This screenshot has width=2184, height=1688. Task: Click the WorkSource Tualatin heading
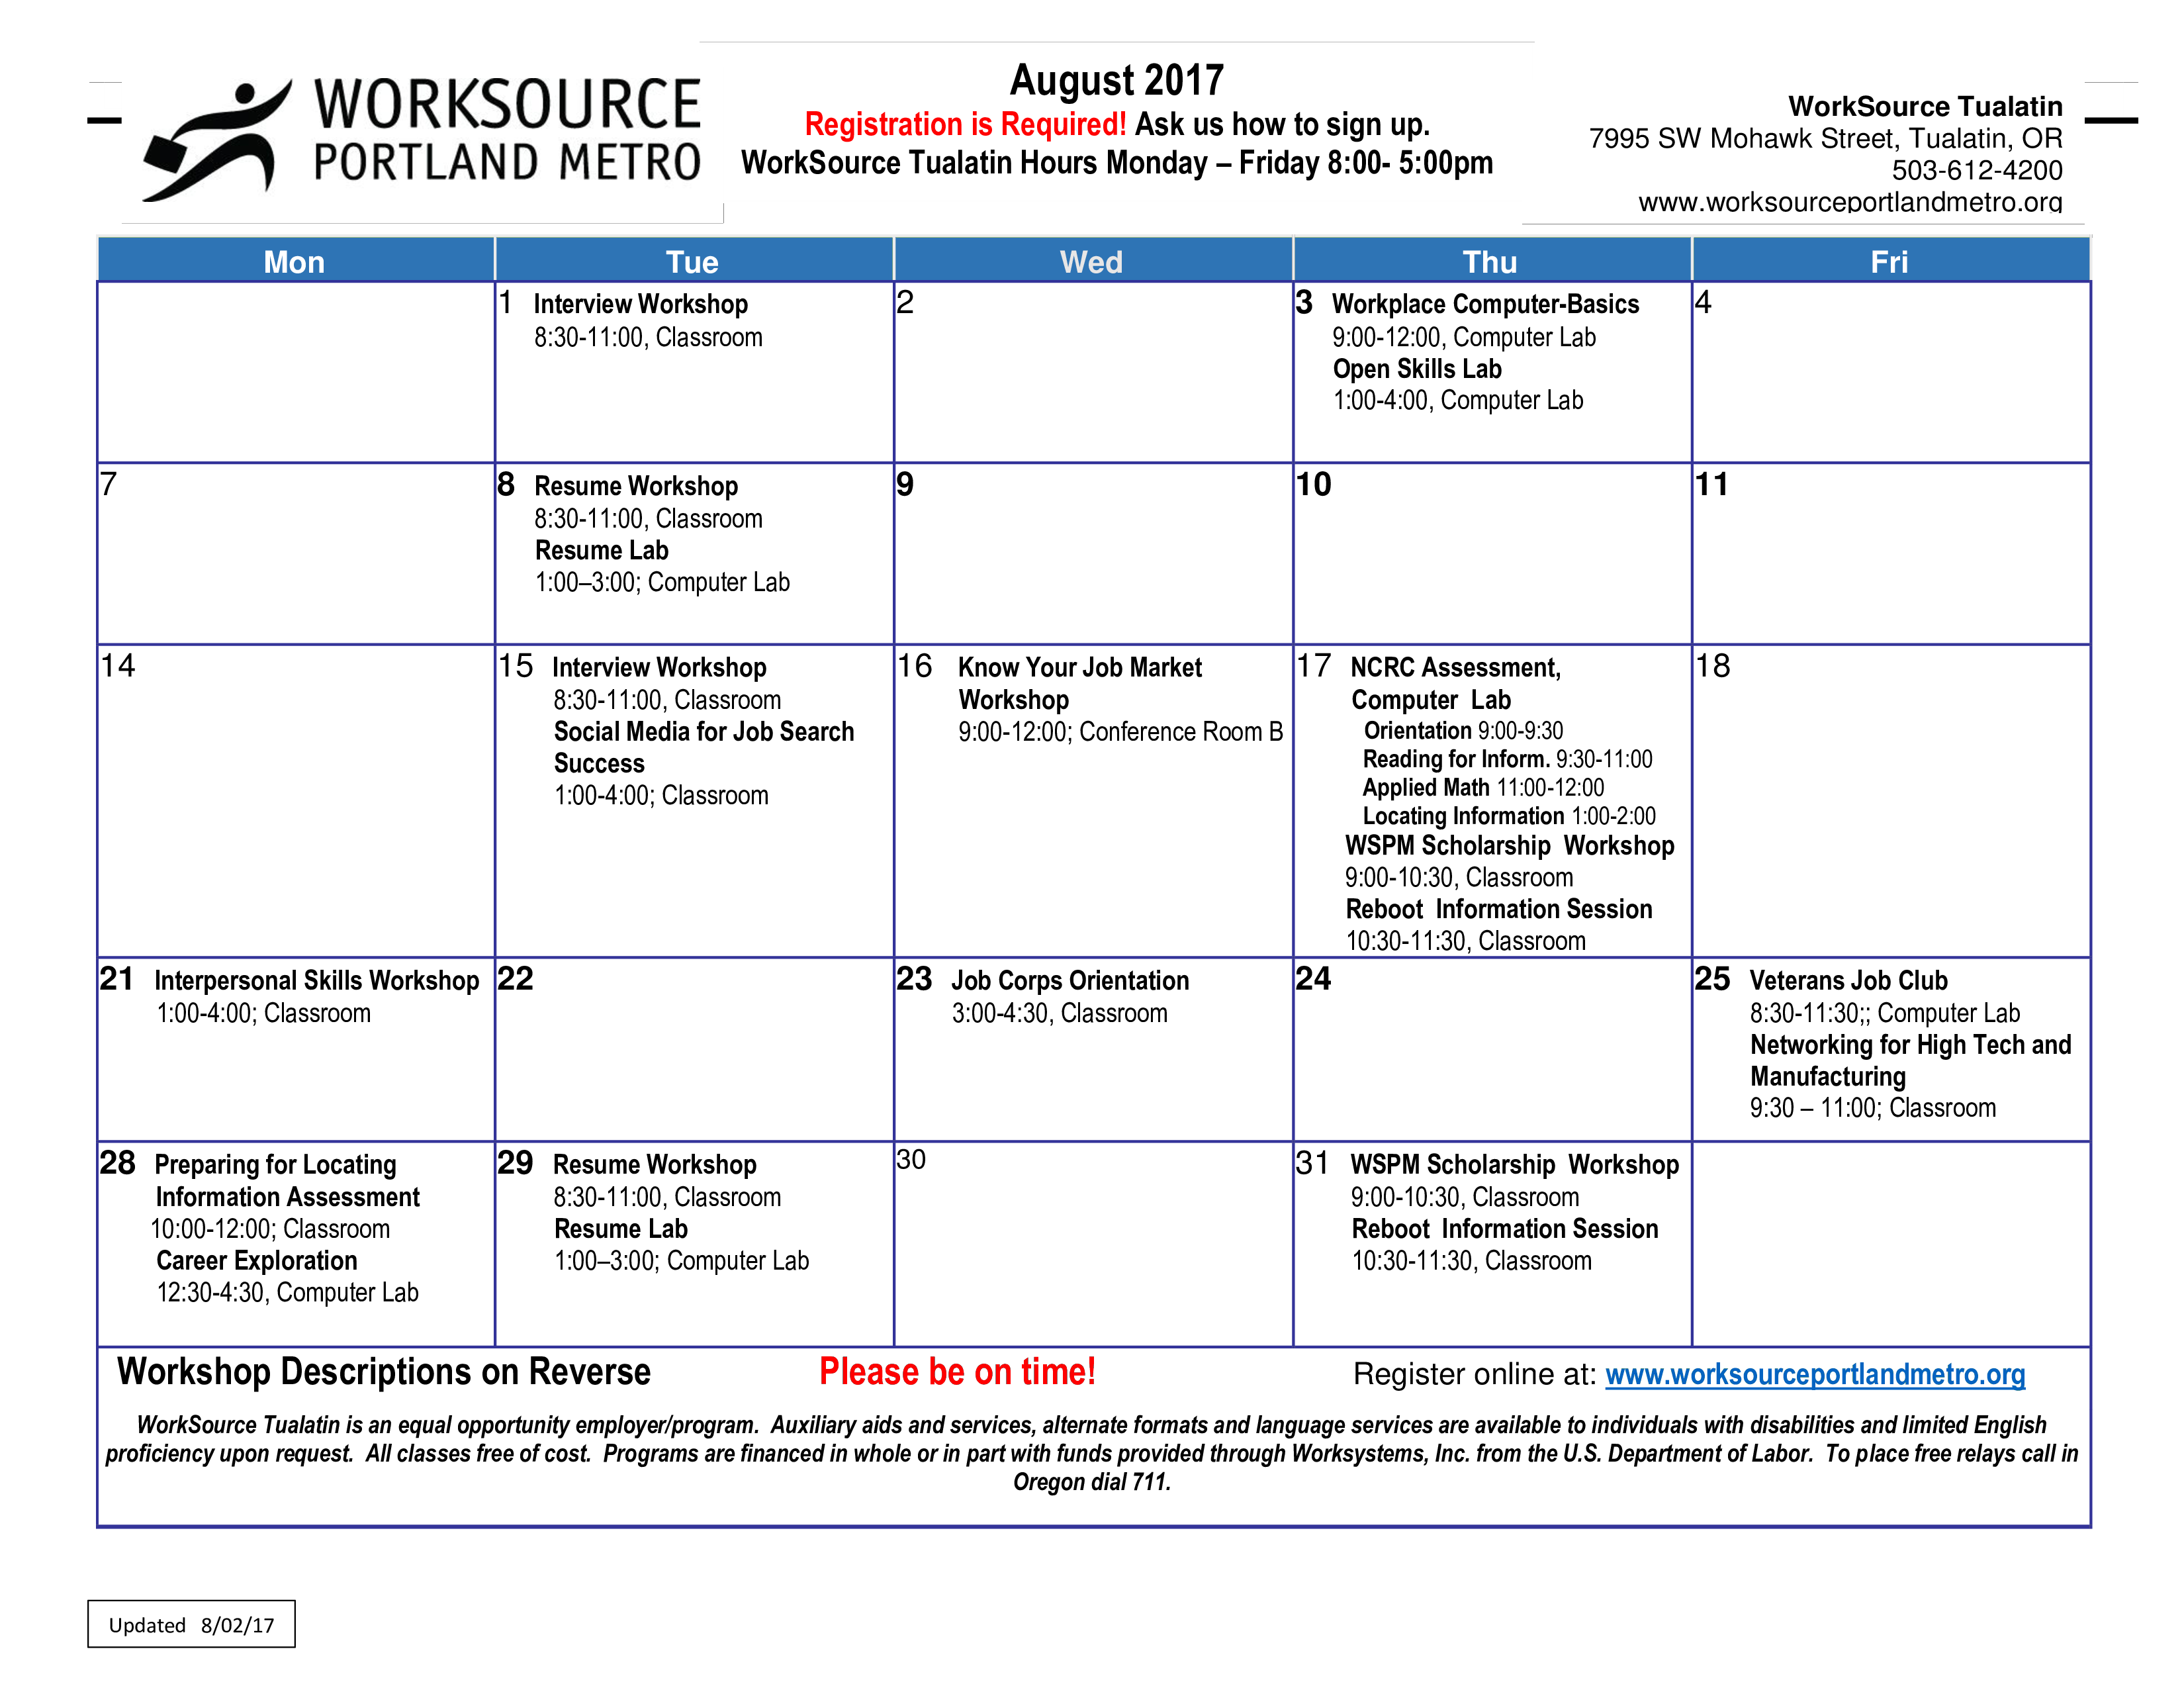pyautogui.click(x=1925, y=106)
